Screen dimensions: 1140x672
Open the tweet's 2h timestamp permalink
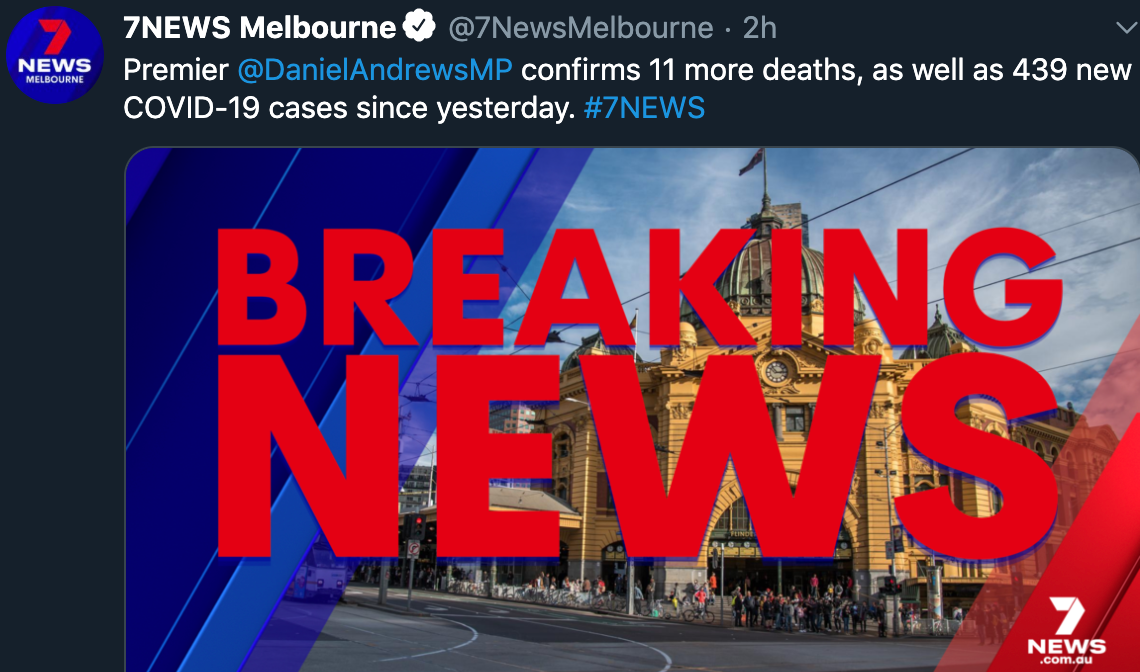coord(760,28)
